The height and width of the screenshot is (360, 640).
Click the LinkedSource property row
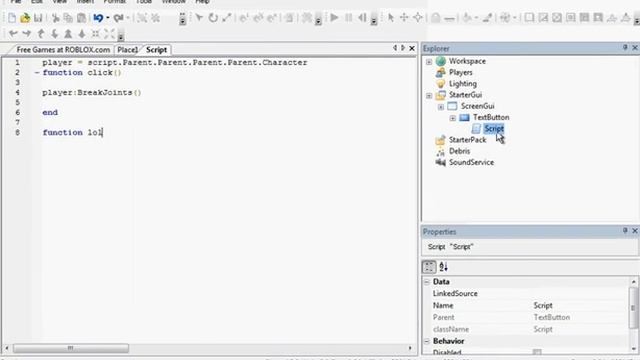pos(527,293)
